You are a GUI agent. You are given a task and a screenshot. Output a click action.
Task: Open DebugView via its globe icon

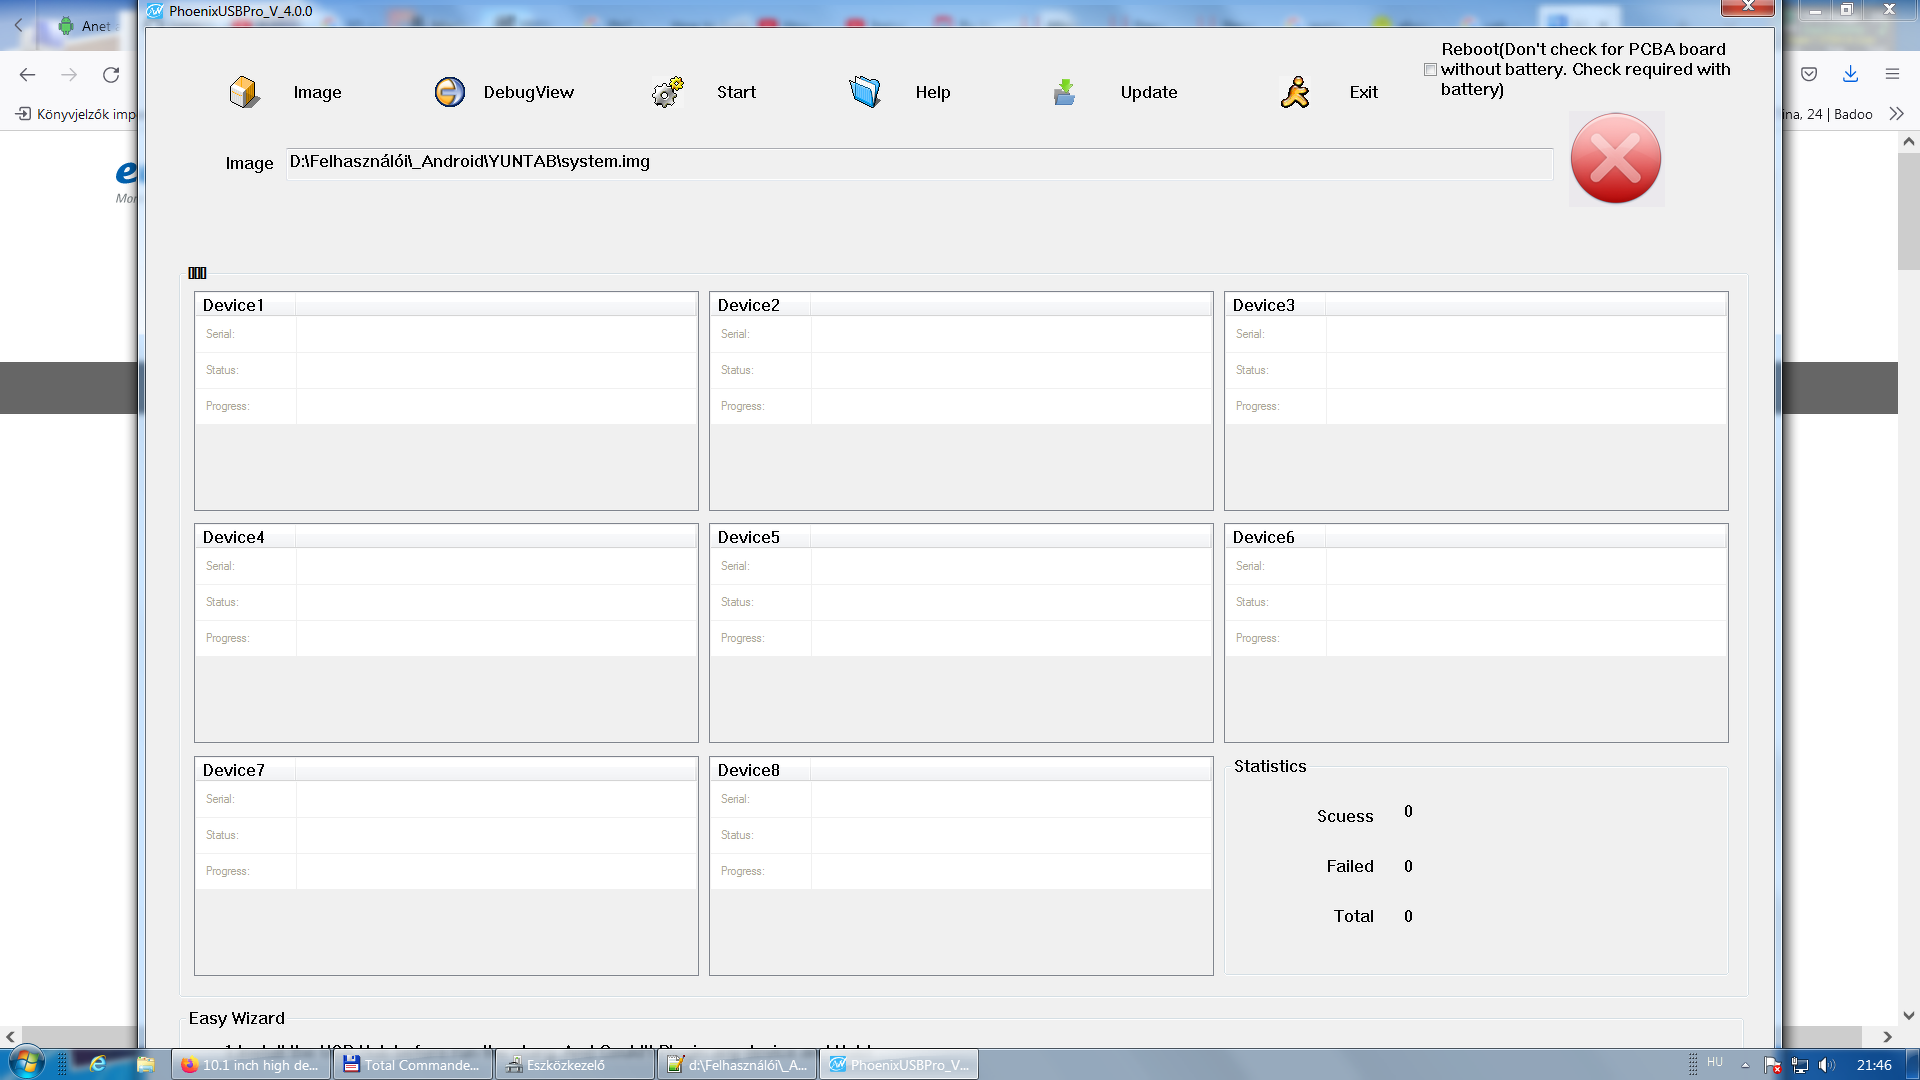450,92
